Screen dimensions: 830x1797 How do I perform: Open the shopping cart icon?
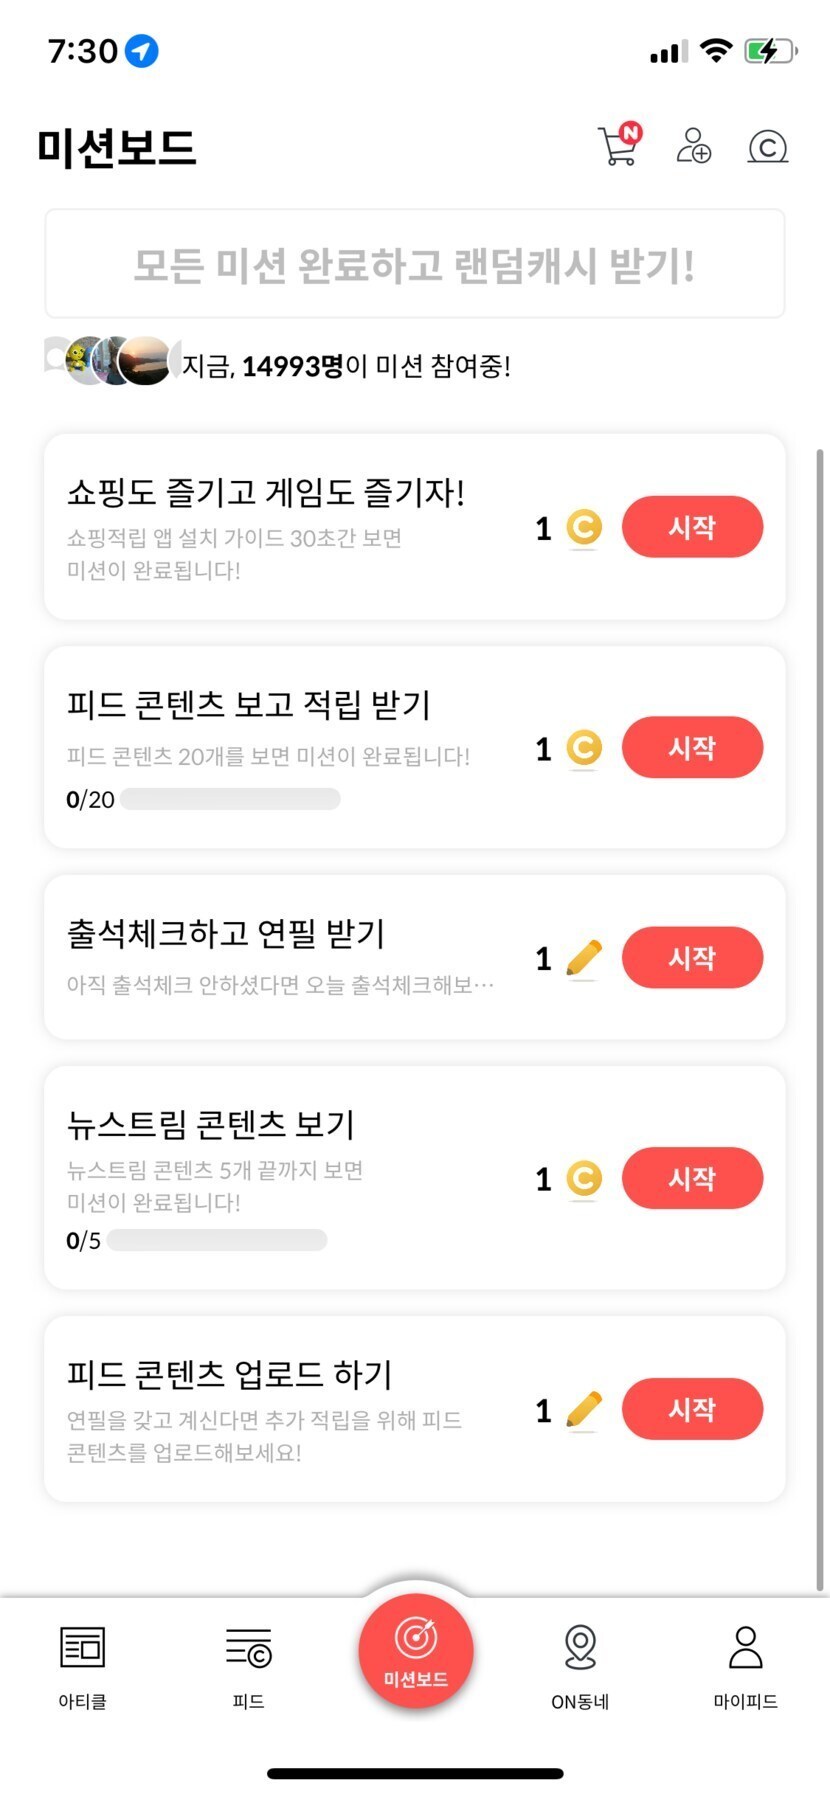619,147
